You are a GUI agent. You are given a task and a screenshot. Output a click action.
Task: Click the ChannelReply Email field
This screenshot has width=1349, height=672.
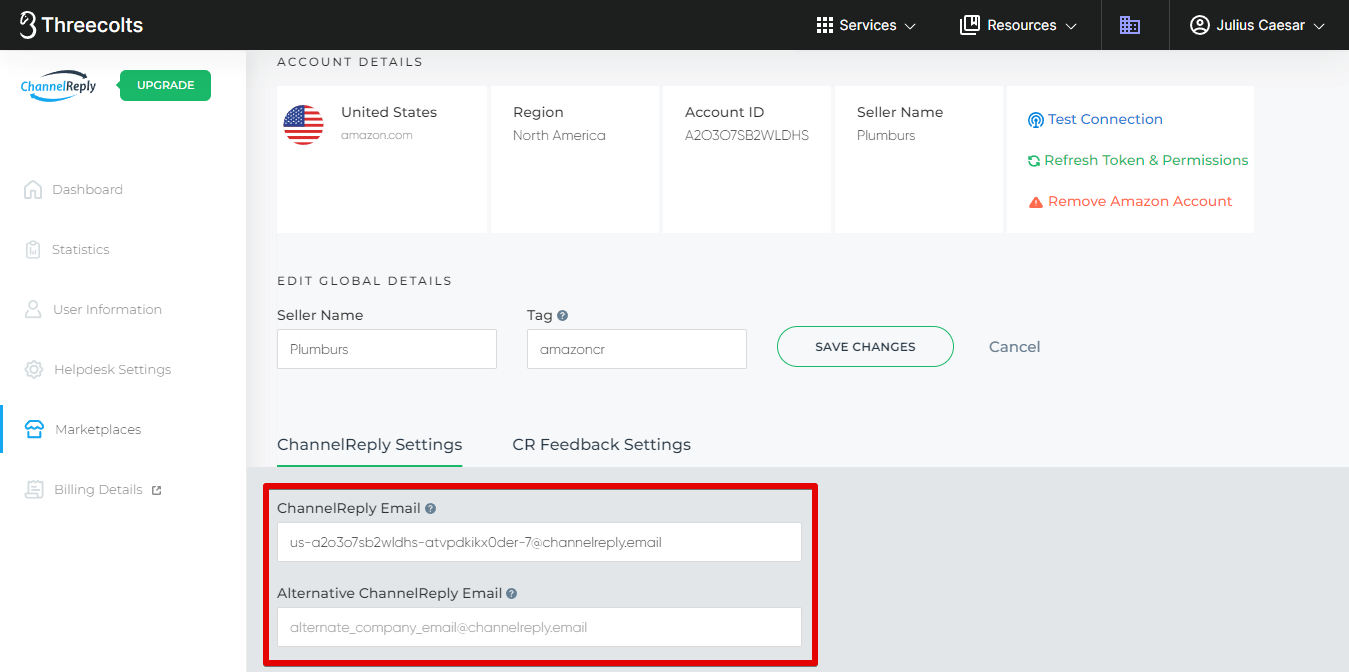point(539,542)
